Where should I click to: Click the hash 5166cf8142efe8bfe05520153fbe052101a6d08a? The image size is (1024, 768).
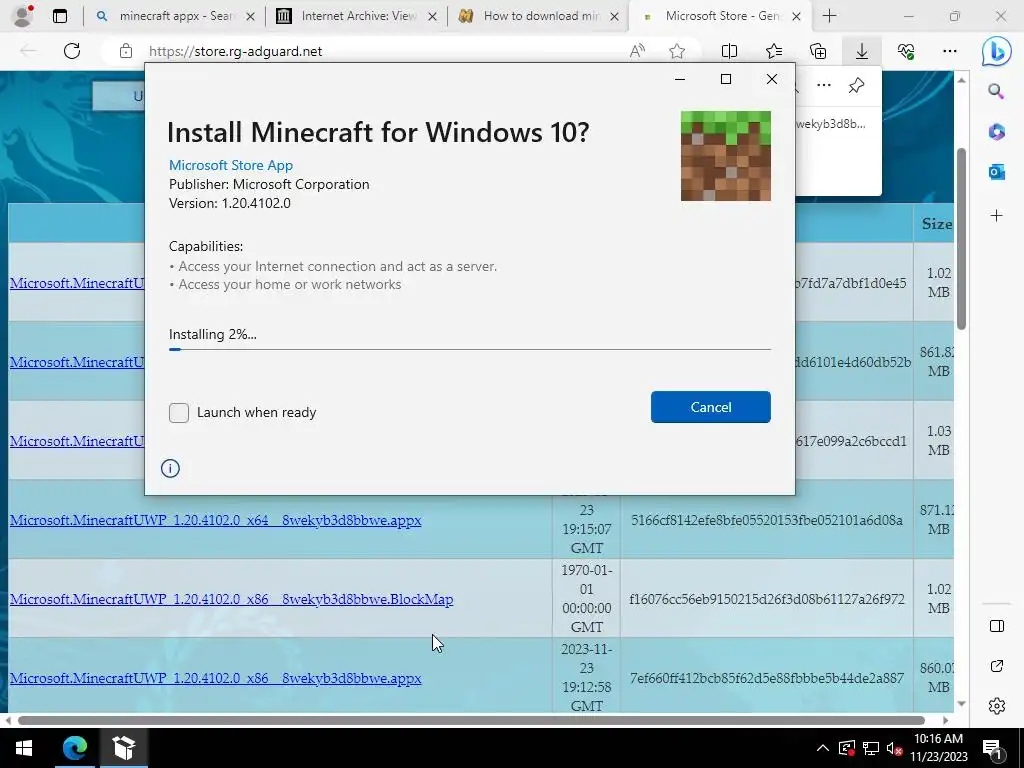[x=767, y=520]
